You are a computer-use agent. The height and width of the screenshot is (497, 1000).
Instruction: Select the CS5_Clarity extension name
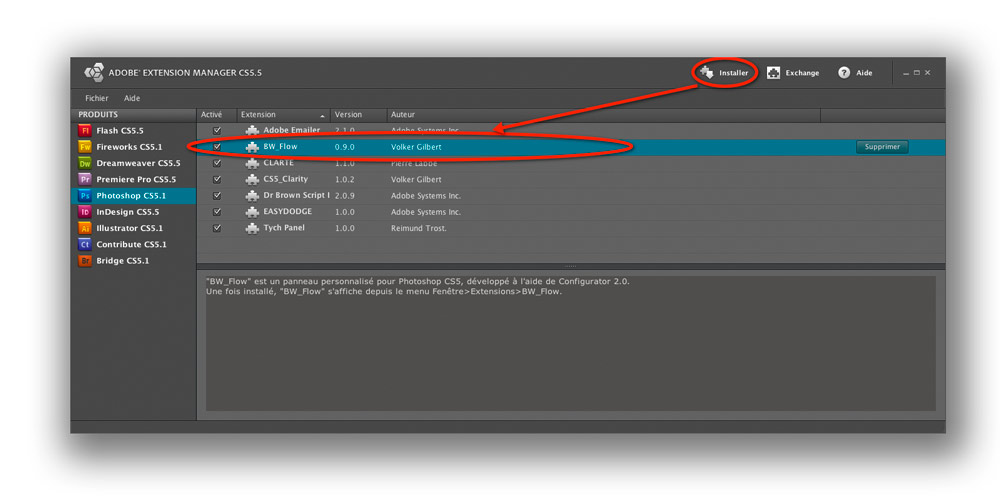click(286, 179)
